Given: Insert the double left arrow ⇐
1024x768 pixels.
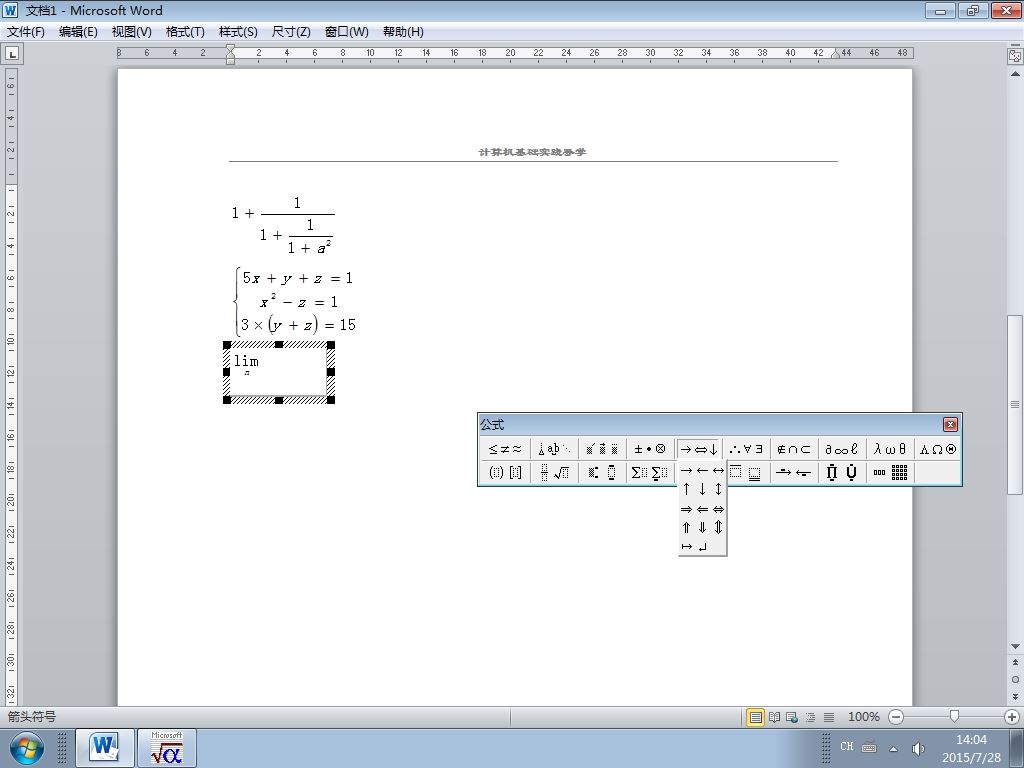Looking at the screenshot, I should click(x=702, y=509).
